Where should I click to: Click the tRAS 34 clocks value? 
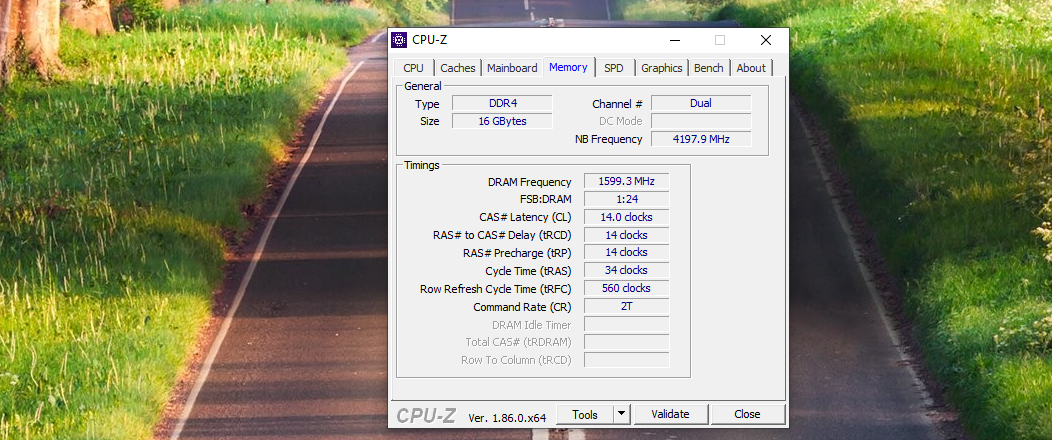pos(627,270)
